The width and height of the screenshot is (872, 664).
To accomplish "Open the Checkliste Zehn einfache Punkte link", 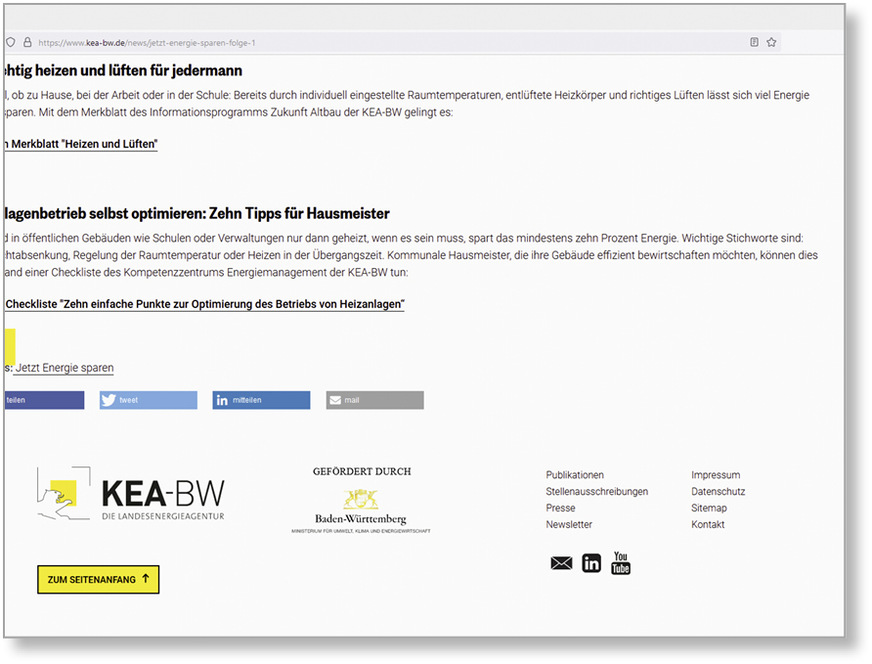I will [204, 304].
